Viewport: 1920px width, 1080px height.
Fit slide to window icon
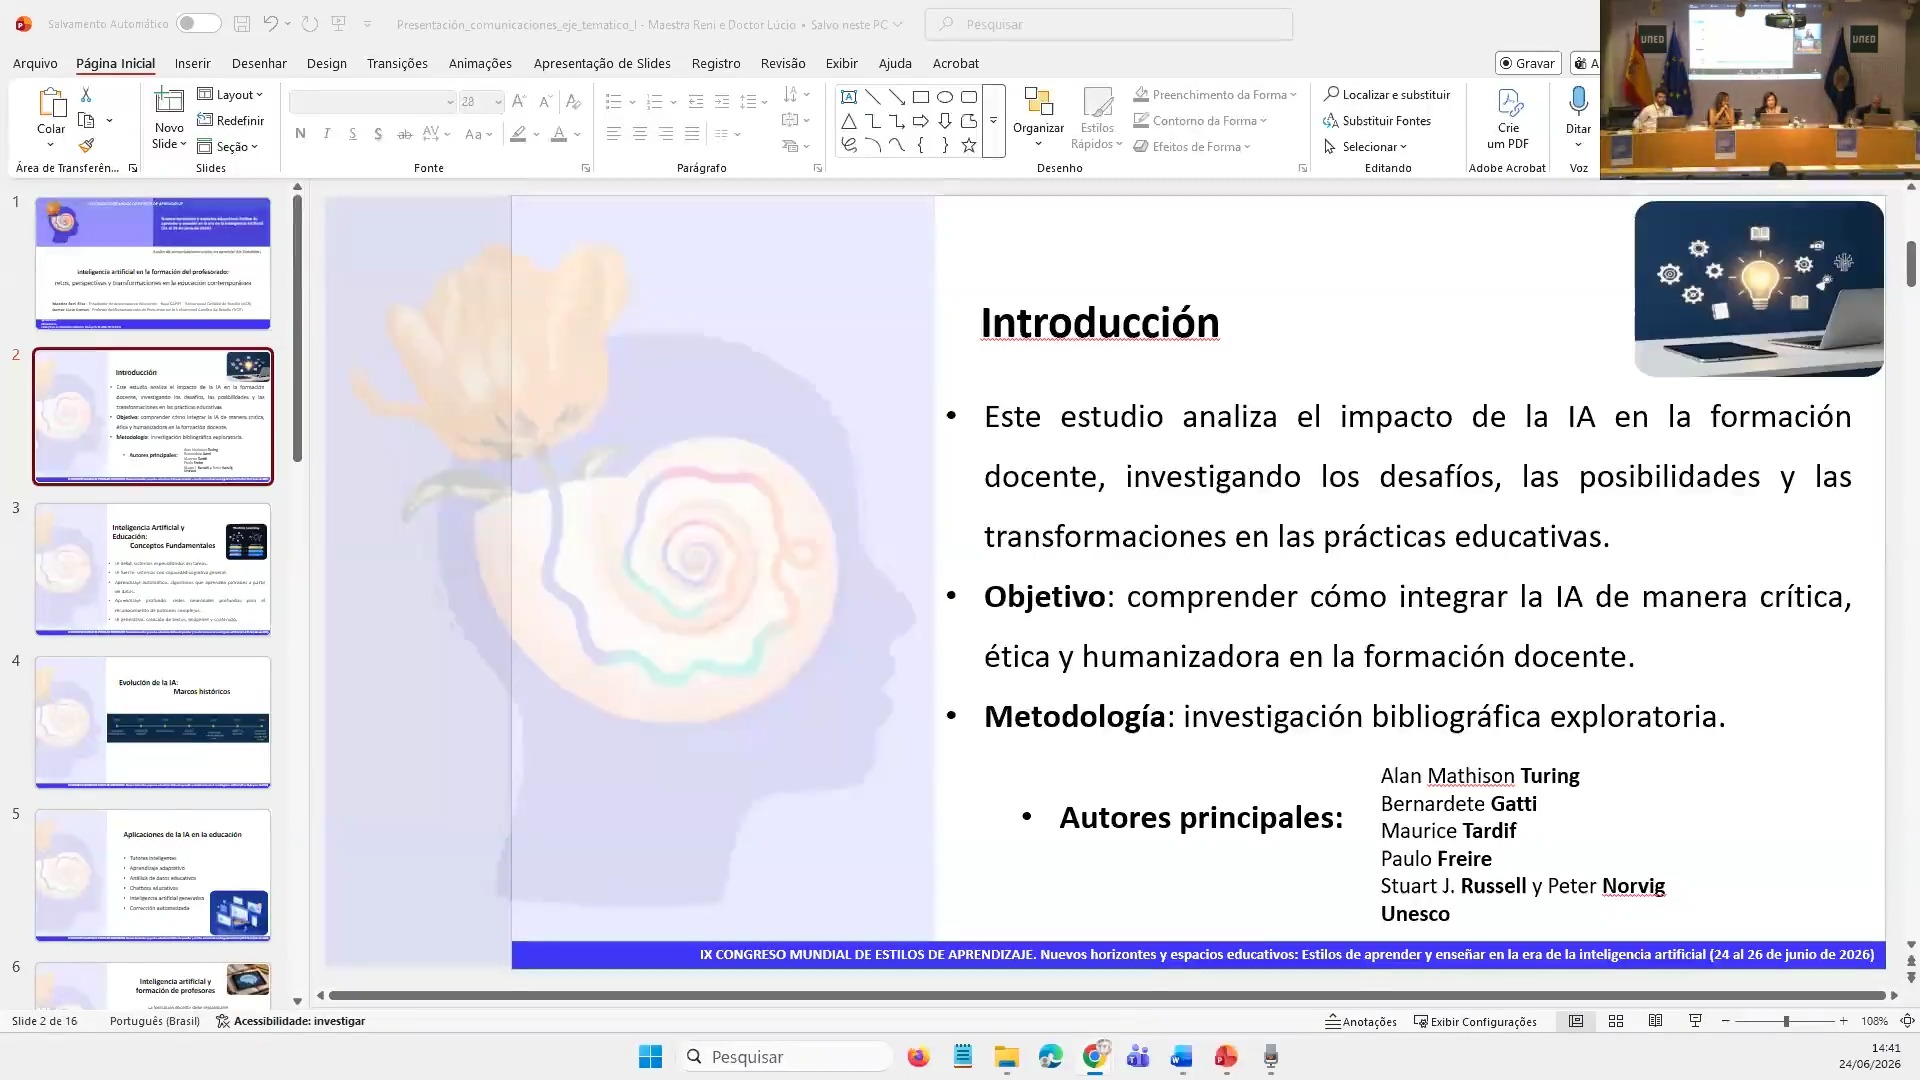[x=1907, y=1021]
